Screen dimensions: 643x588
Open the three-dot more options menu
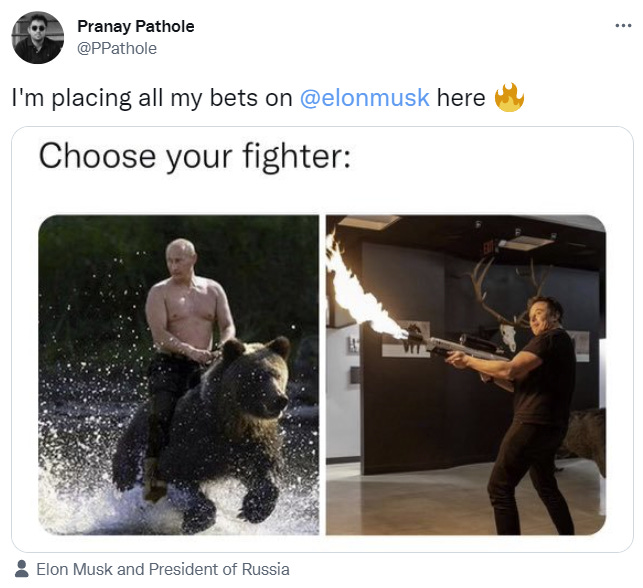(x=623, y=26)
